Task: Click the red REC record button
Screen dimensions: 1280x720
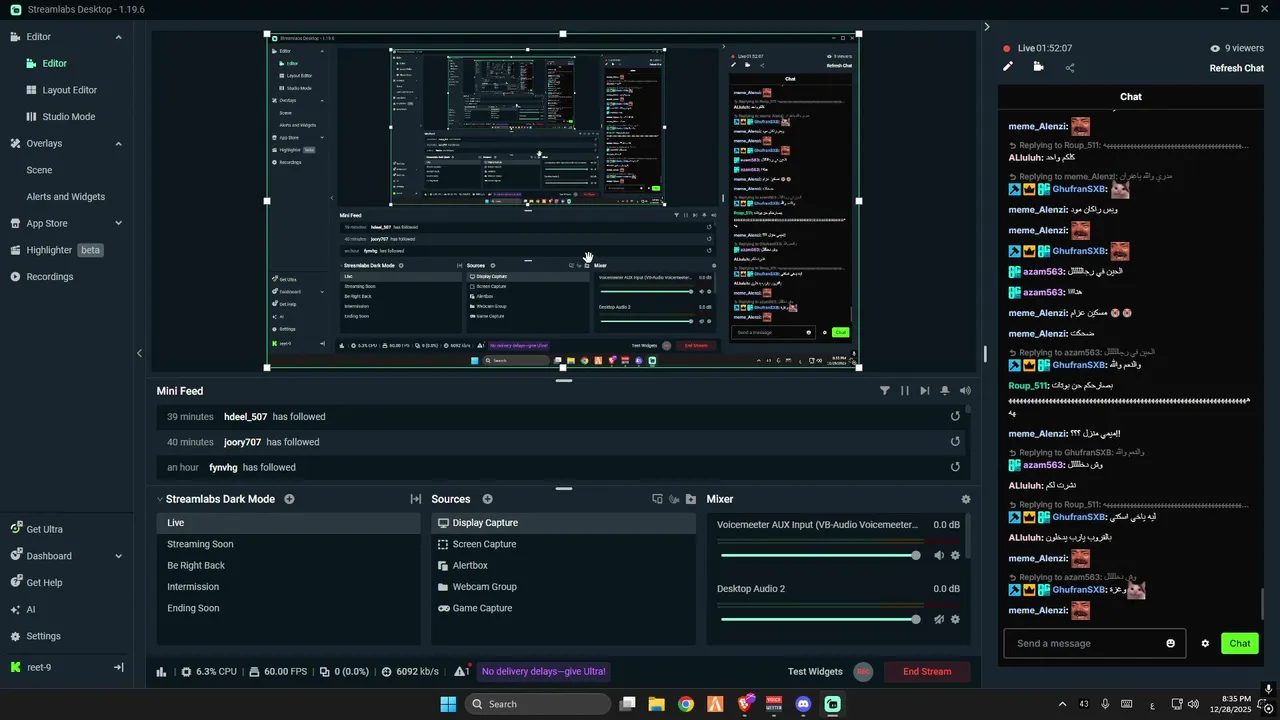Action: point(863,672)
